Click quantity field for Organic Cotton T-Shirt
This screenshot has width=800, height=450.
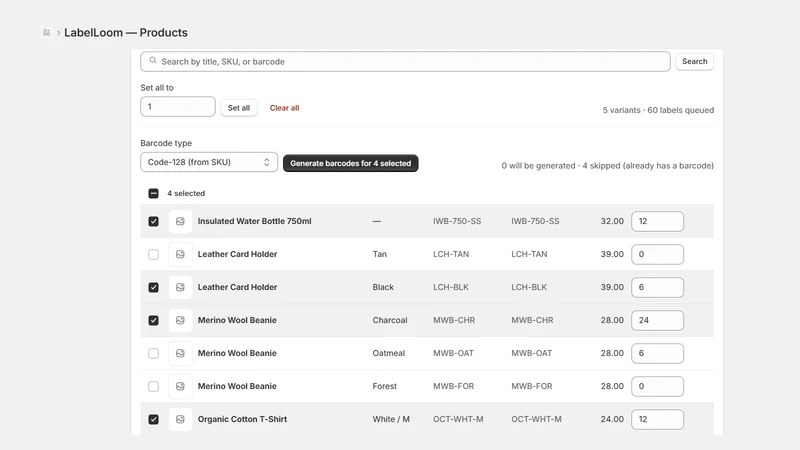(657, 419)
